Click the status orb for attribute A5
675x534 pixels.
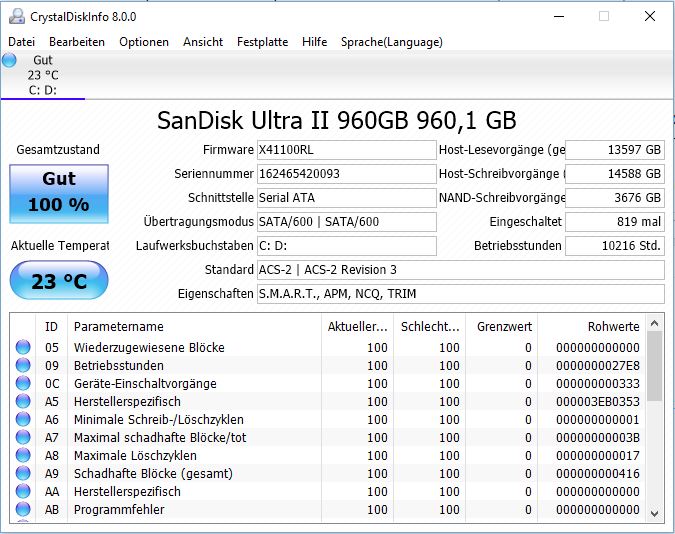point(23,401)
